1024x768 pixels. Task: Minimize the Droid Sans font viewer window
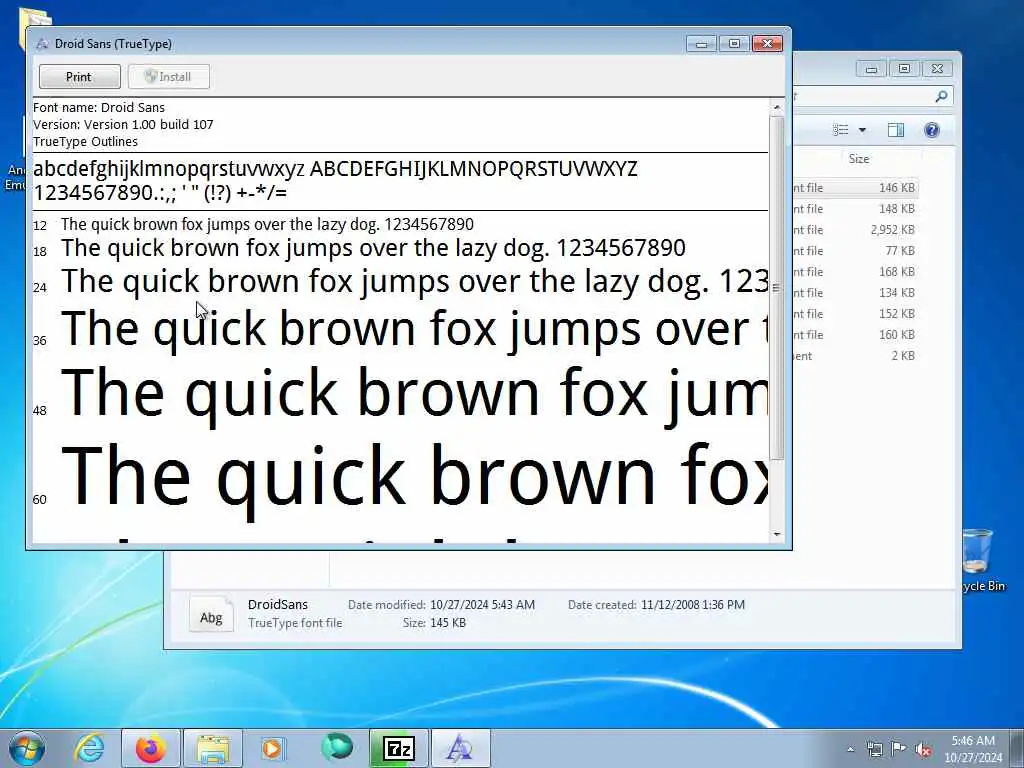click(701, 44)
